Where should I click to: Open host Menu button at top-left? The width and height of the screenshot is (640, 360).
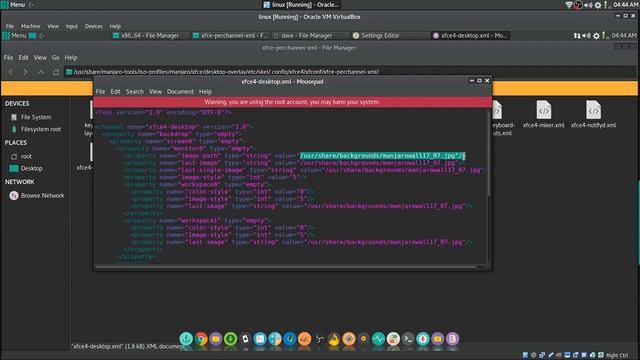pyautogui.click(x=13, y=5)
